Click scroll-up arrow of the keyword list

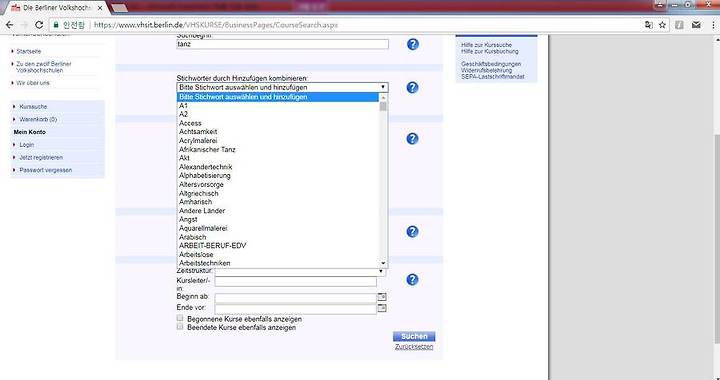383,97
